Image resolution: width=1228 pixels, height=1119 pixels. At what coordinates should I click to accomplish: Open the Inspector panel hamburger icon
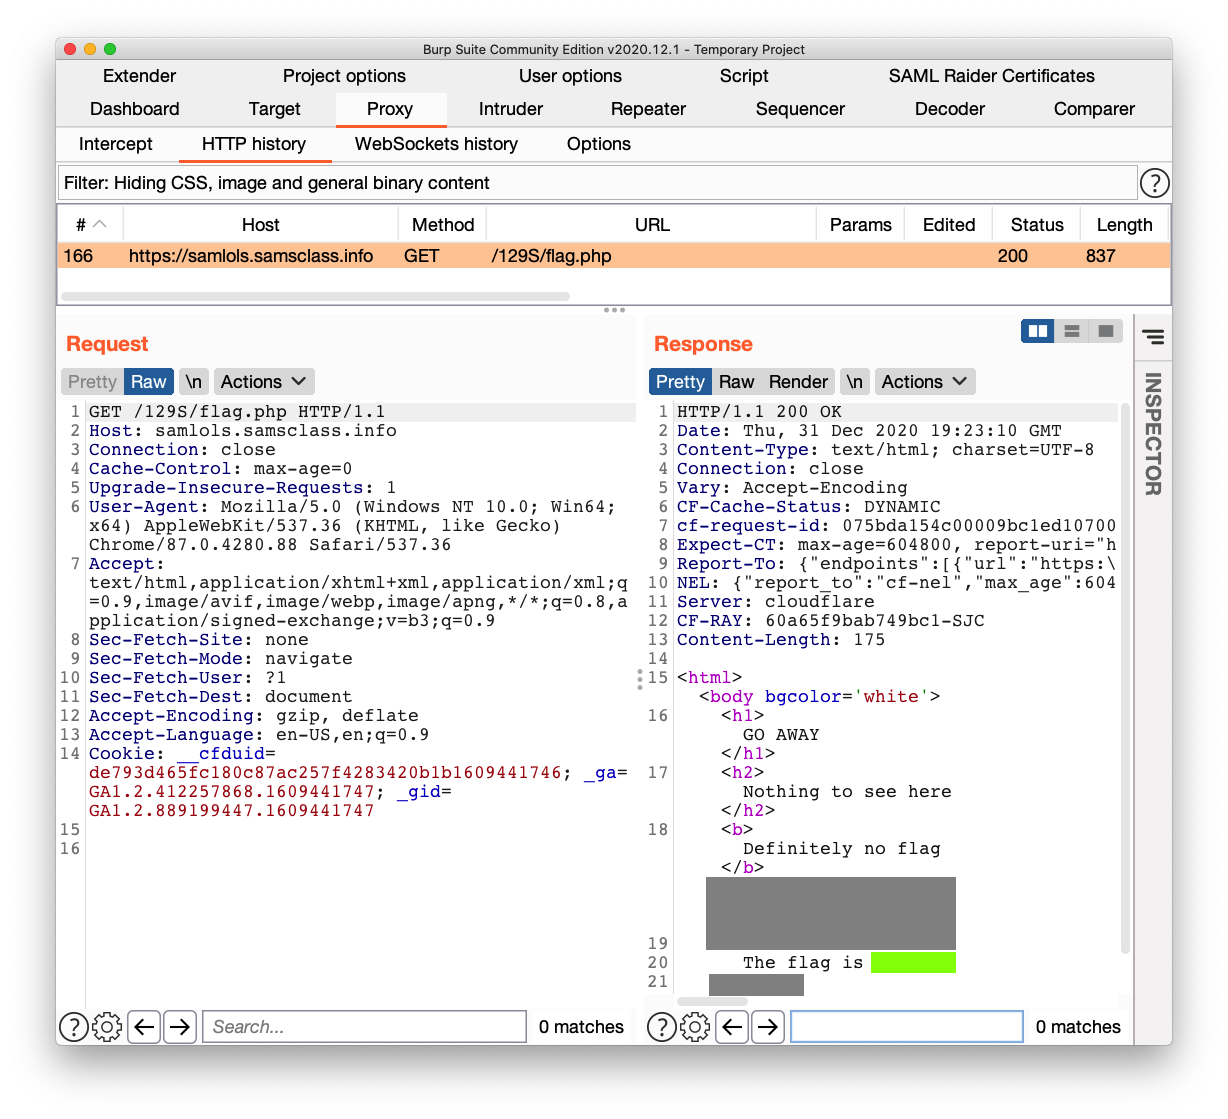pos(1153,337)
